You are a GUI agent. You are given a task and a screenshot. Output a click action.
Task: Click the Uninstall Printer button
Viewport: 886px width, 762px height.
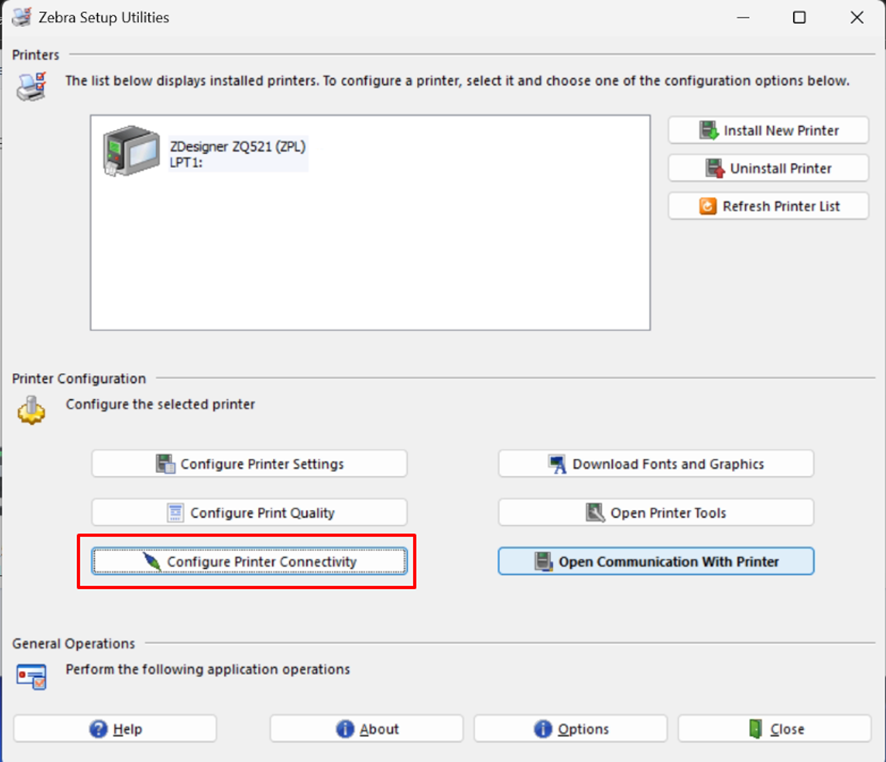(x=768, y=169)
